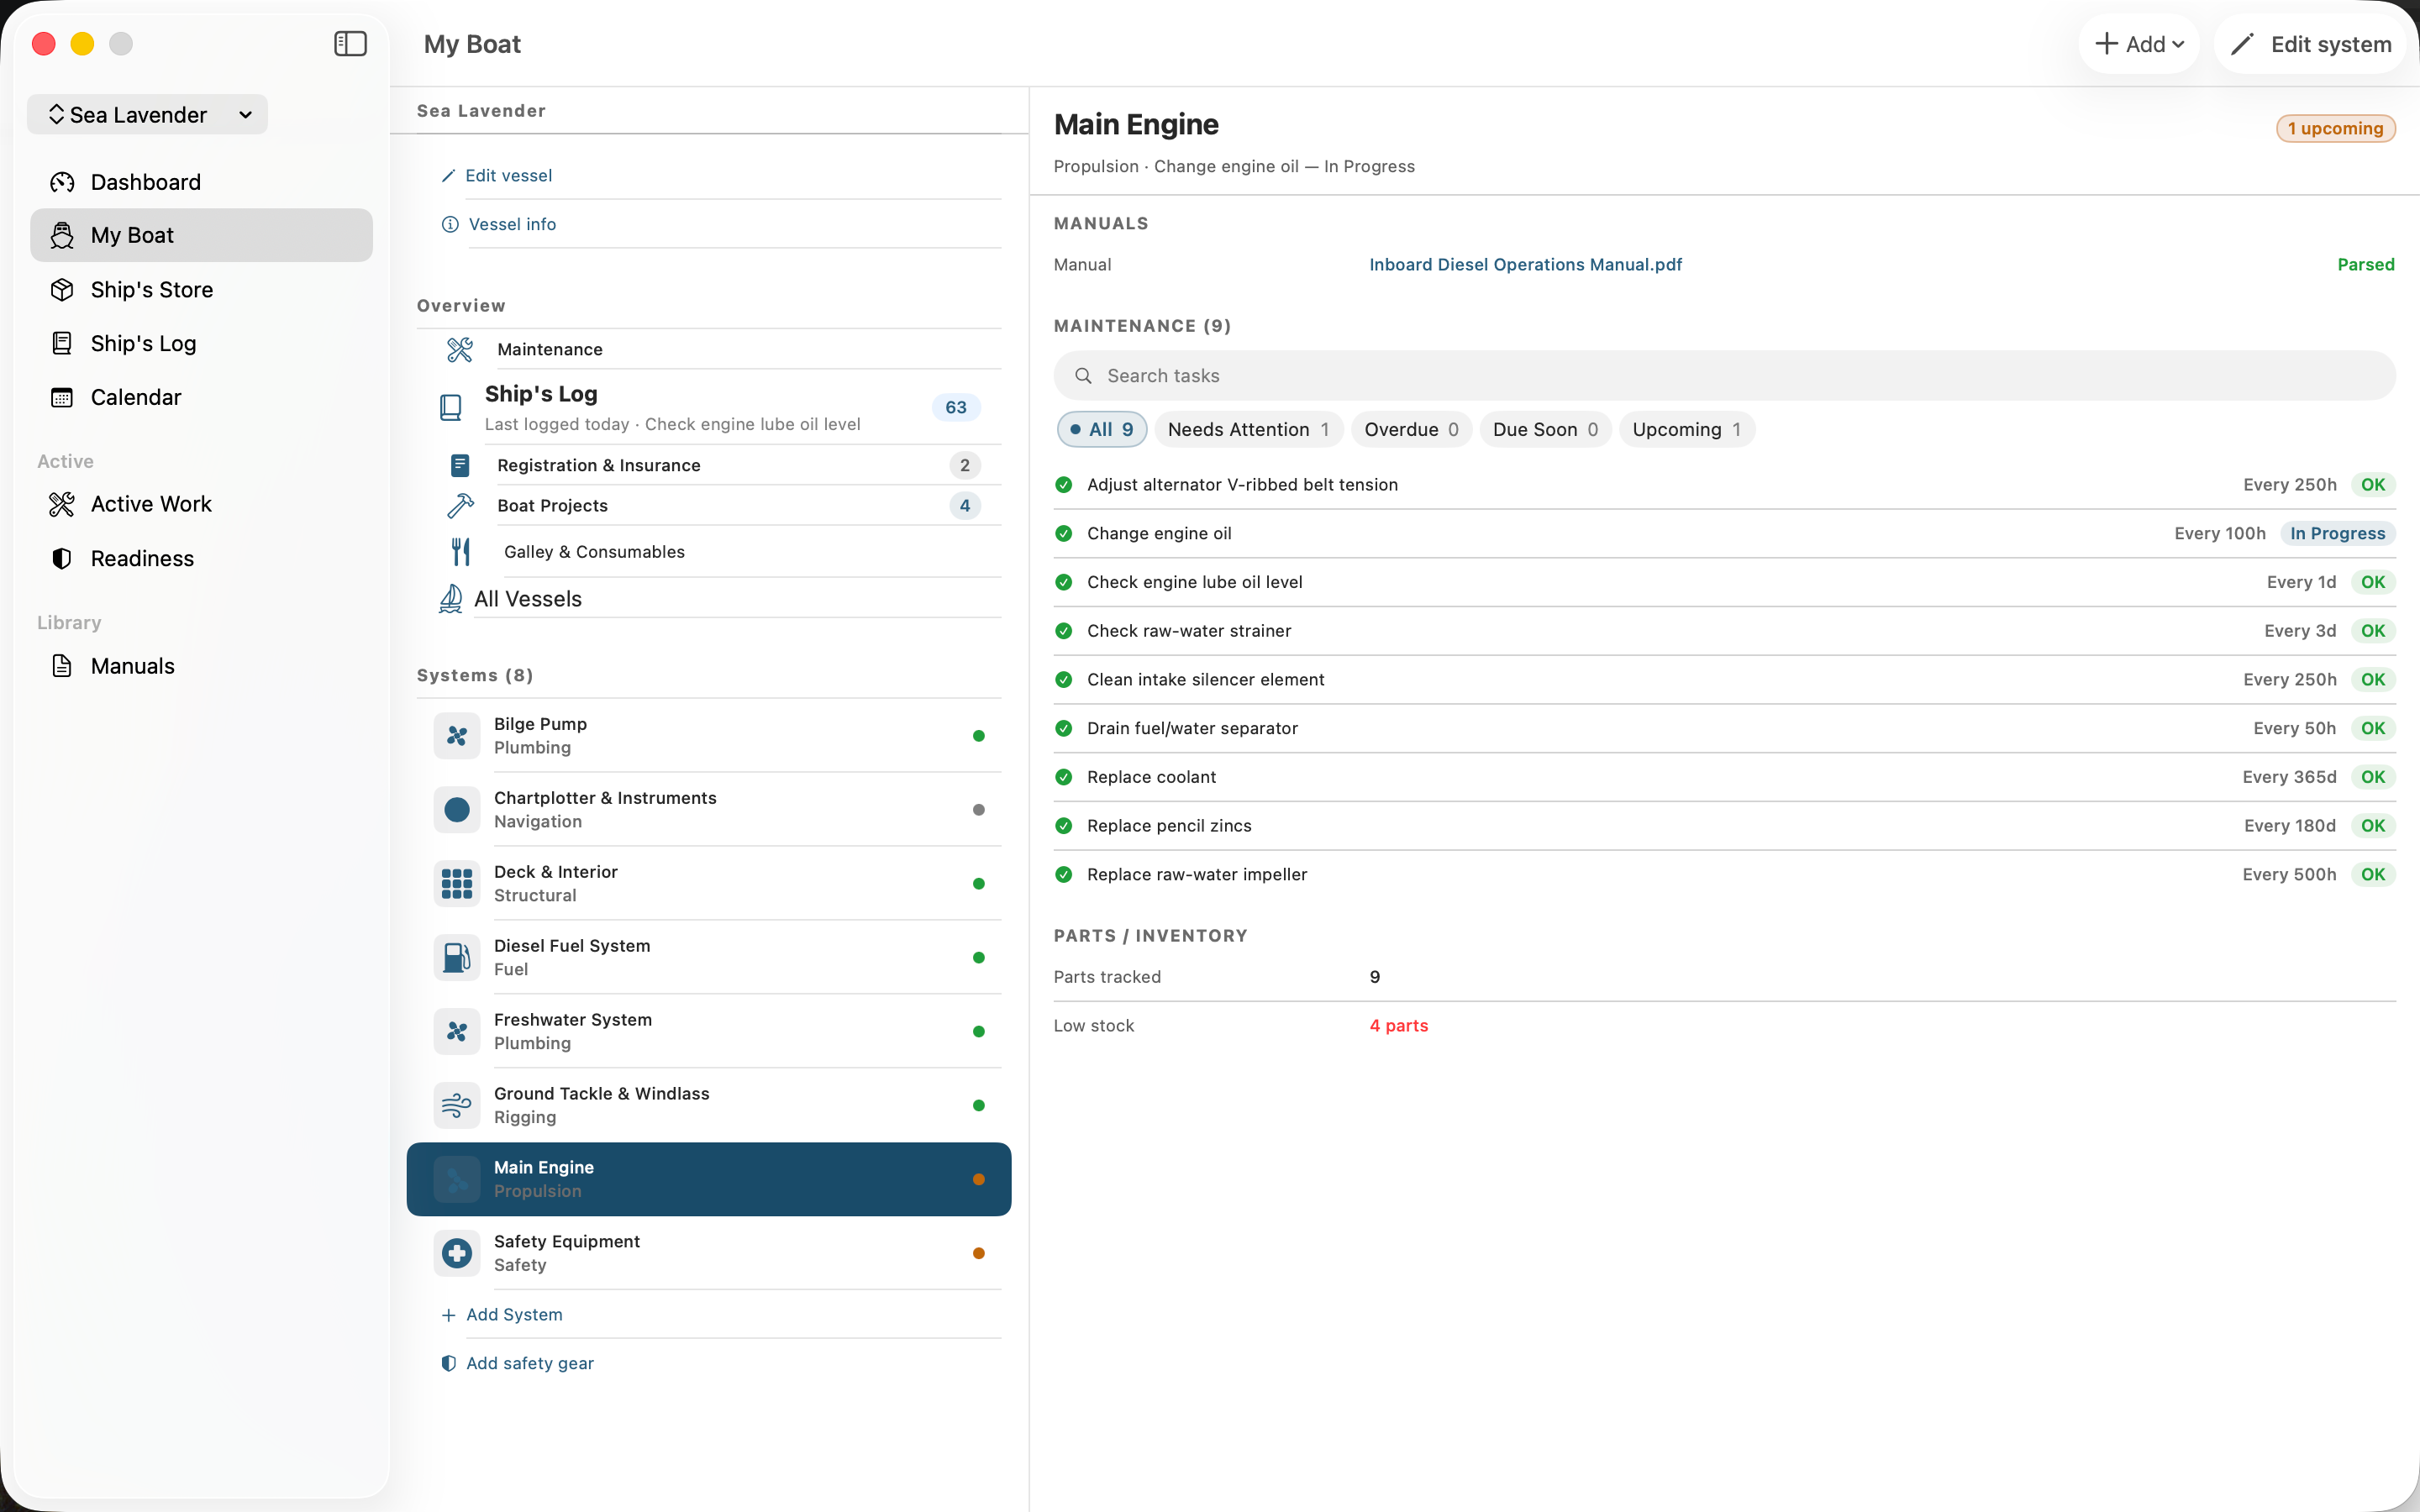Viewport: 2420px width, 1512px height.
Task: Open the Readiness shield item
Action: (x=201, y=558)
